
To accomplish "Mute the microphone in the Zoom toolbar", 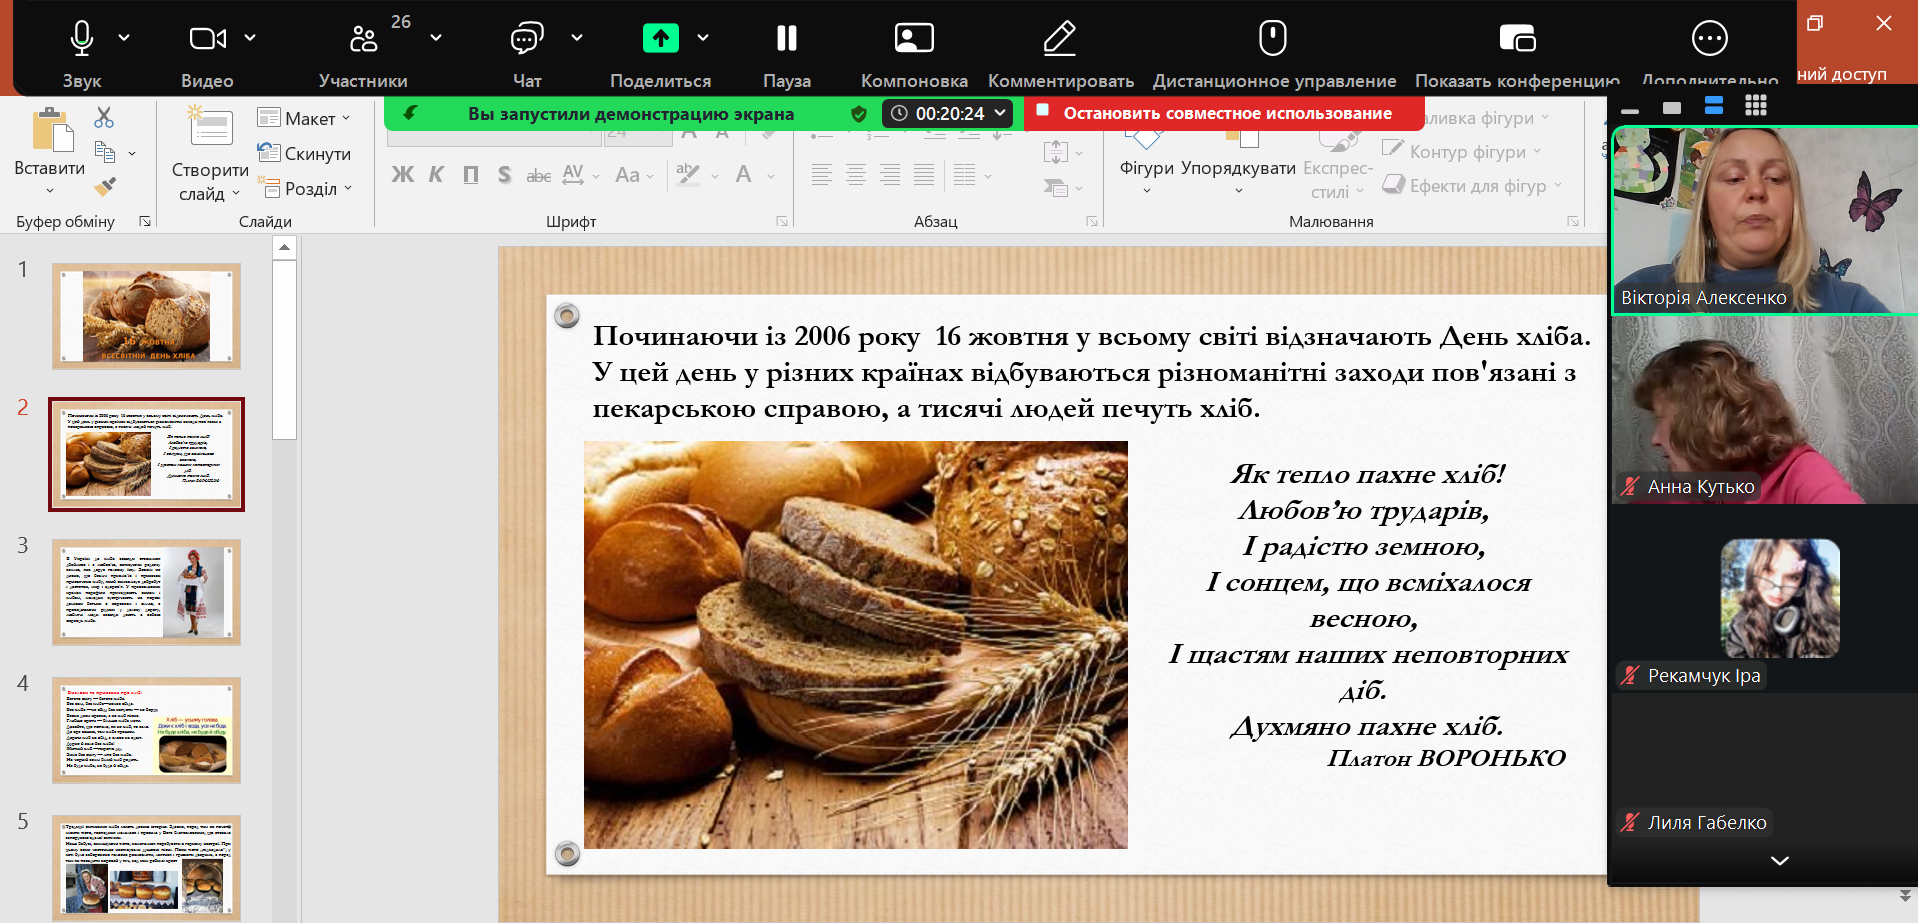I will [82, 39].
